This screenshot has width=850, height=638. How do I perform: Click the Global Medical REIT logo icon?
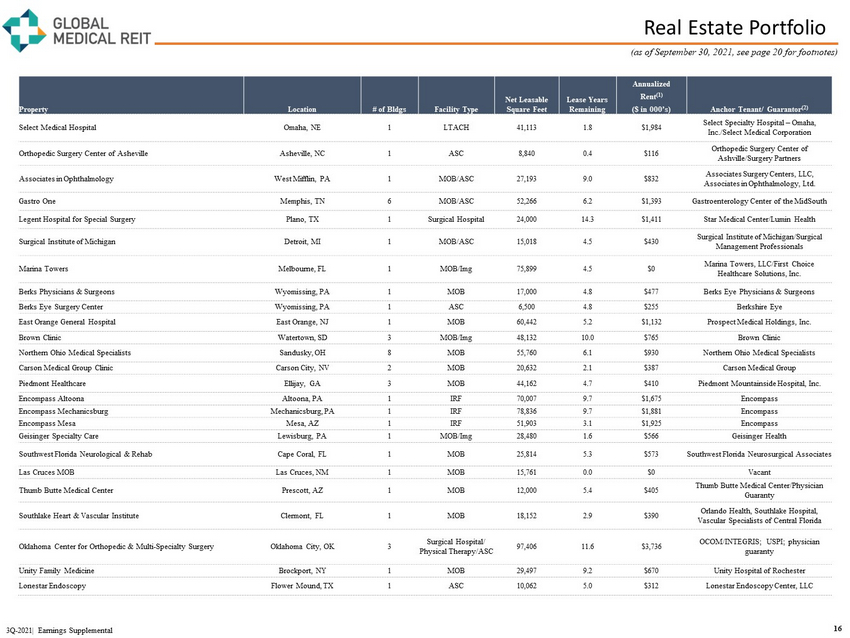23,28
